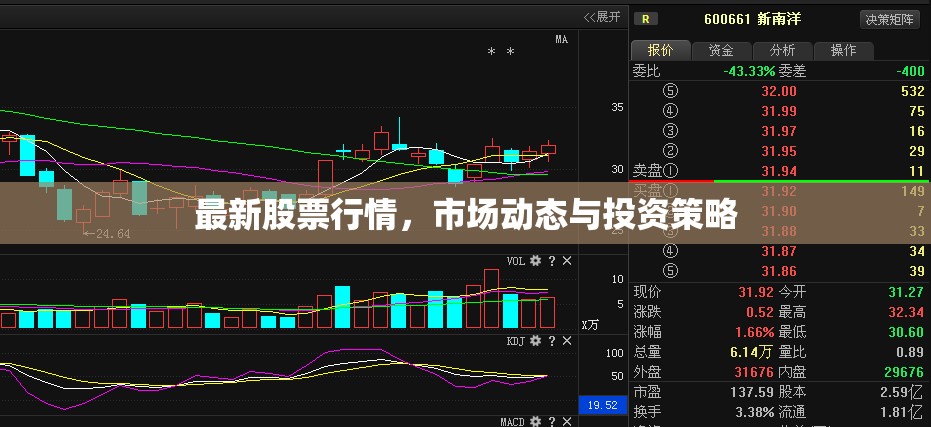This screenshot has width=931, height=427.
Task: Click sell level 5 price 32.00
Action: (x=779, y=91)
